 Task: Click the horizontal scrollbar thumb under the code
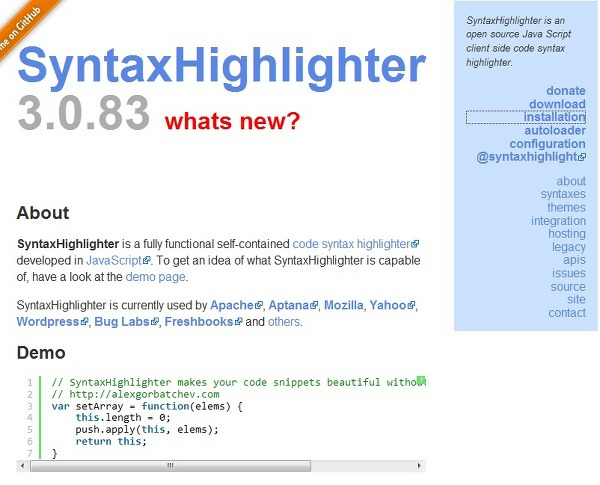170,466
